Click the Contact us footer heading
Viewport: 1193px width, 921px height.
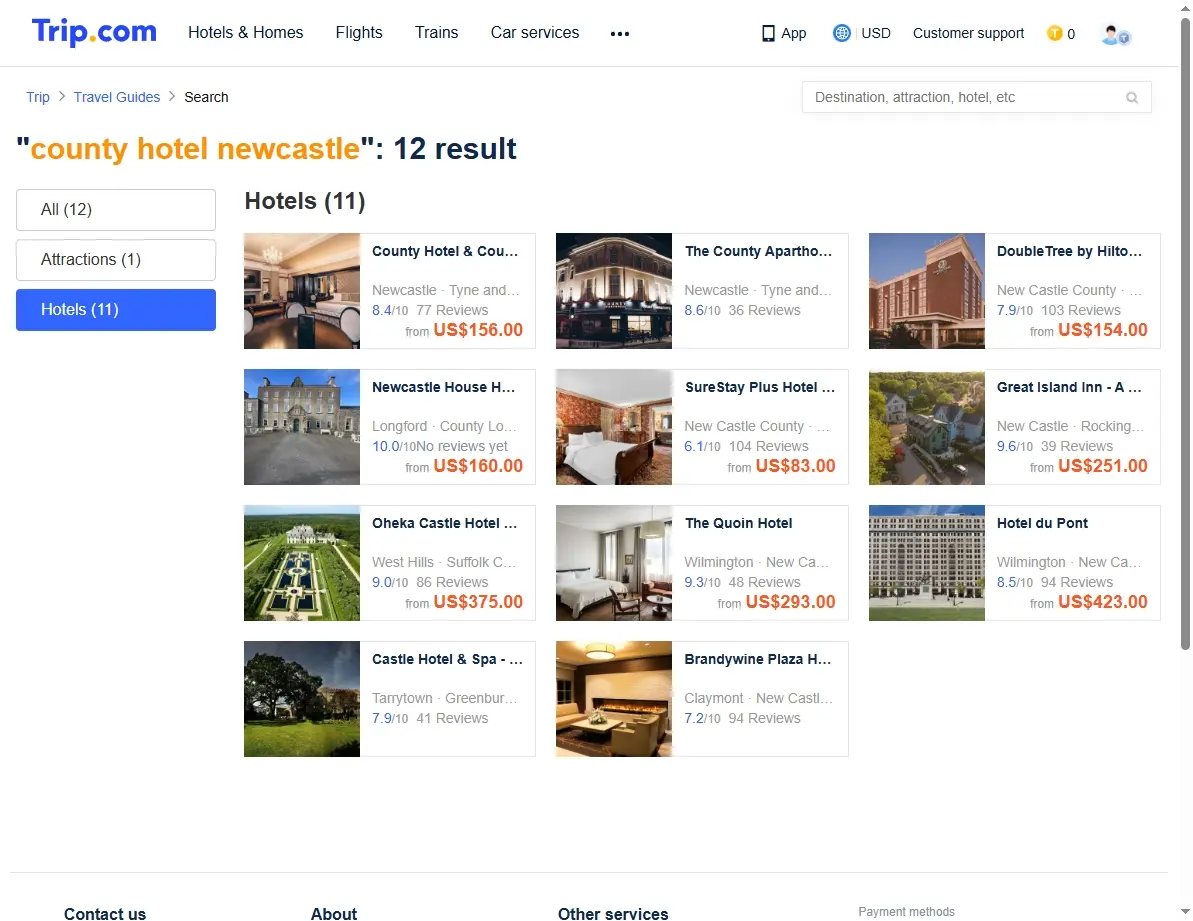point(105,913)
